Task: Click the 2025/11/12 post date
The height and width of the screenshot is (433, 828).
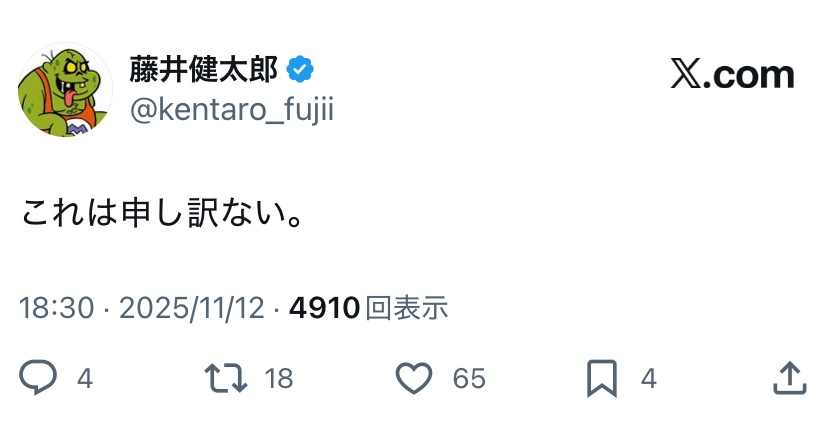Action: tap(191, 308)
